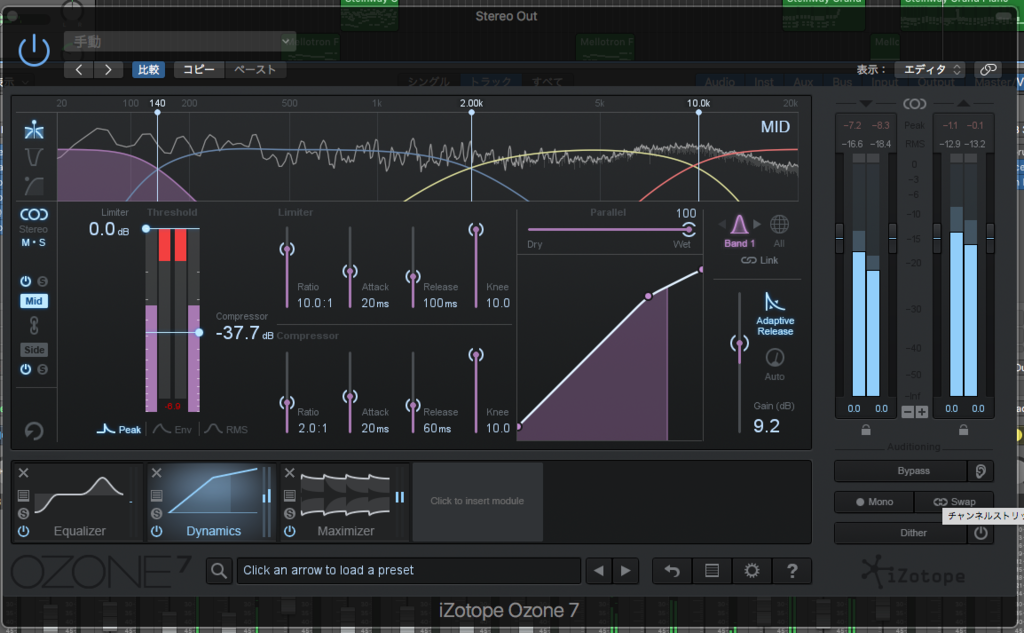Toggle power for the Mid channel
Image resolution: width=1024 pixels, height=633 pixels.
(x=25, y=282)
